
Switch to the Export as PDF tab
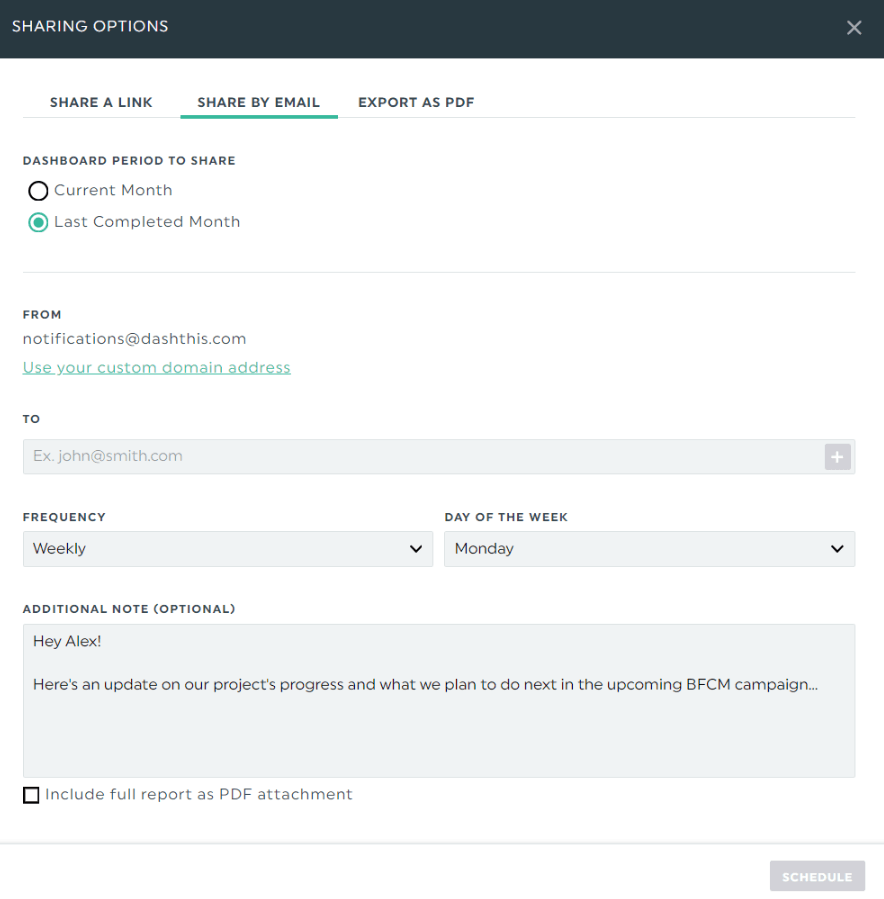click(416, 103)
